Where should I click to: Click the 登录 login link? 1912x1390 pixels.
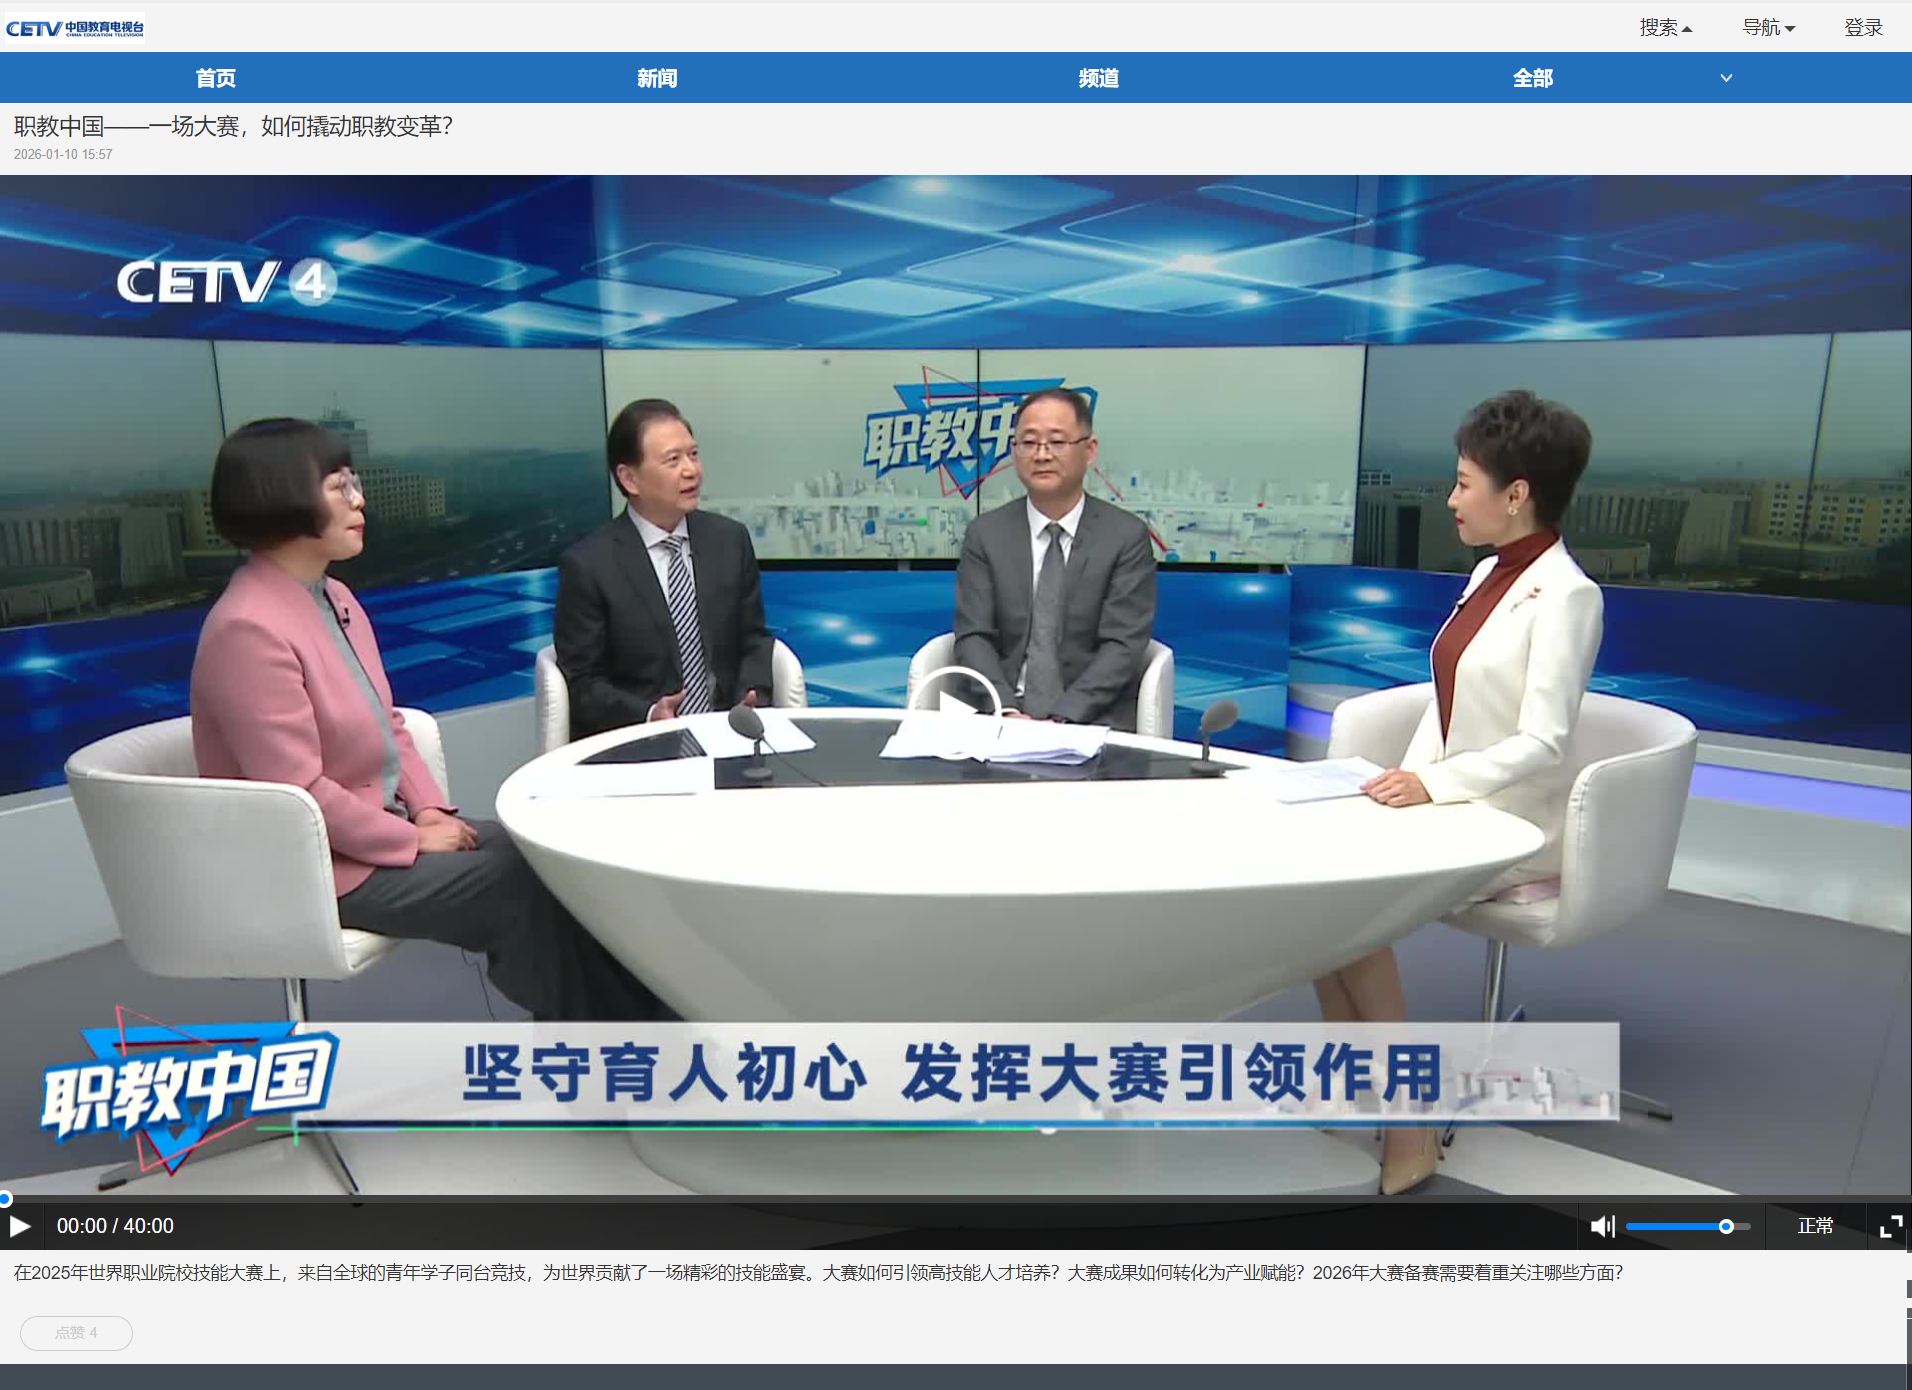[x=1863, y=28]
